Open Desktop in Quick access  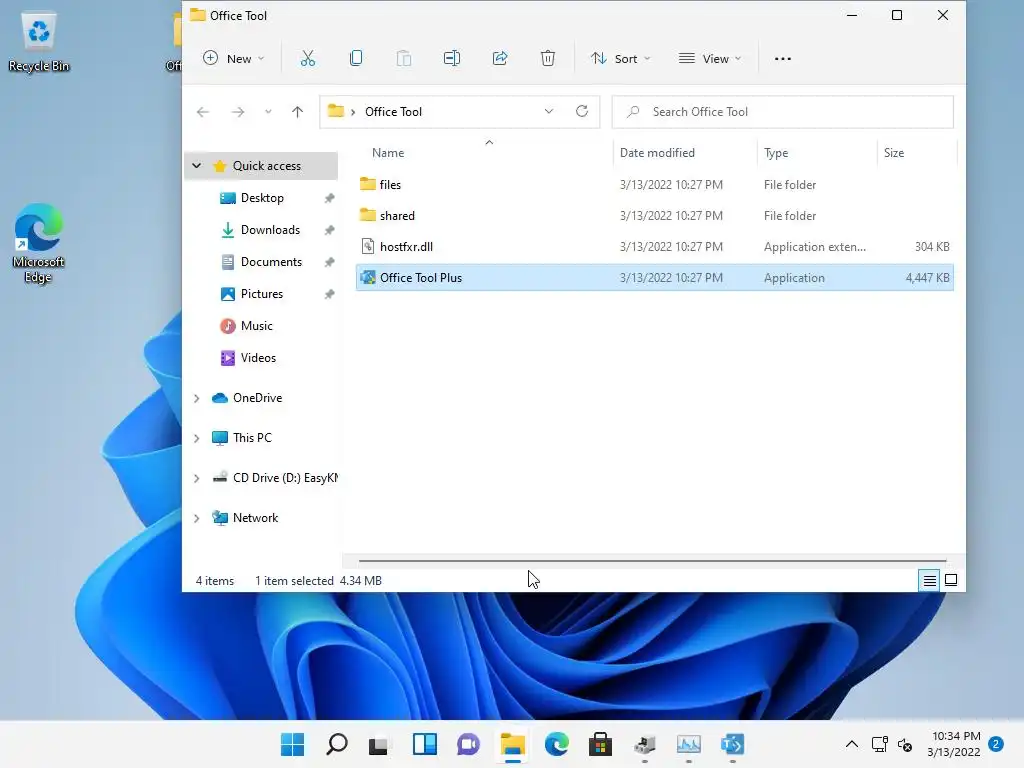(x=263, y=198)
